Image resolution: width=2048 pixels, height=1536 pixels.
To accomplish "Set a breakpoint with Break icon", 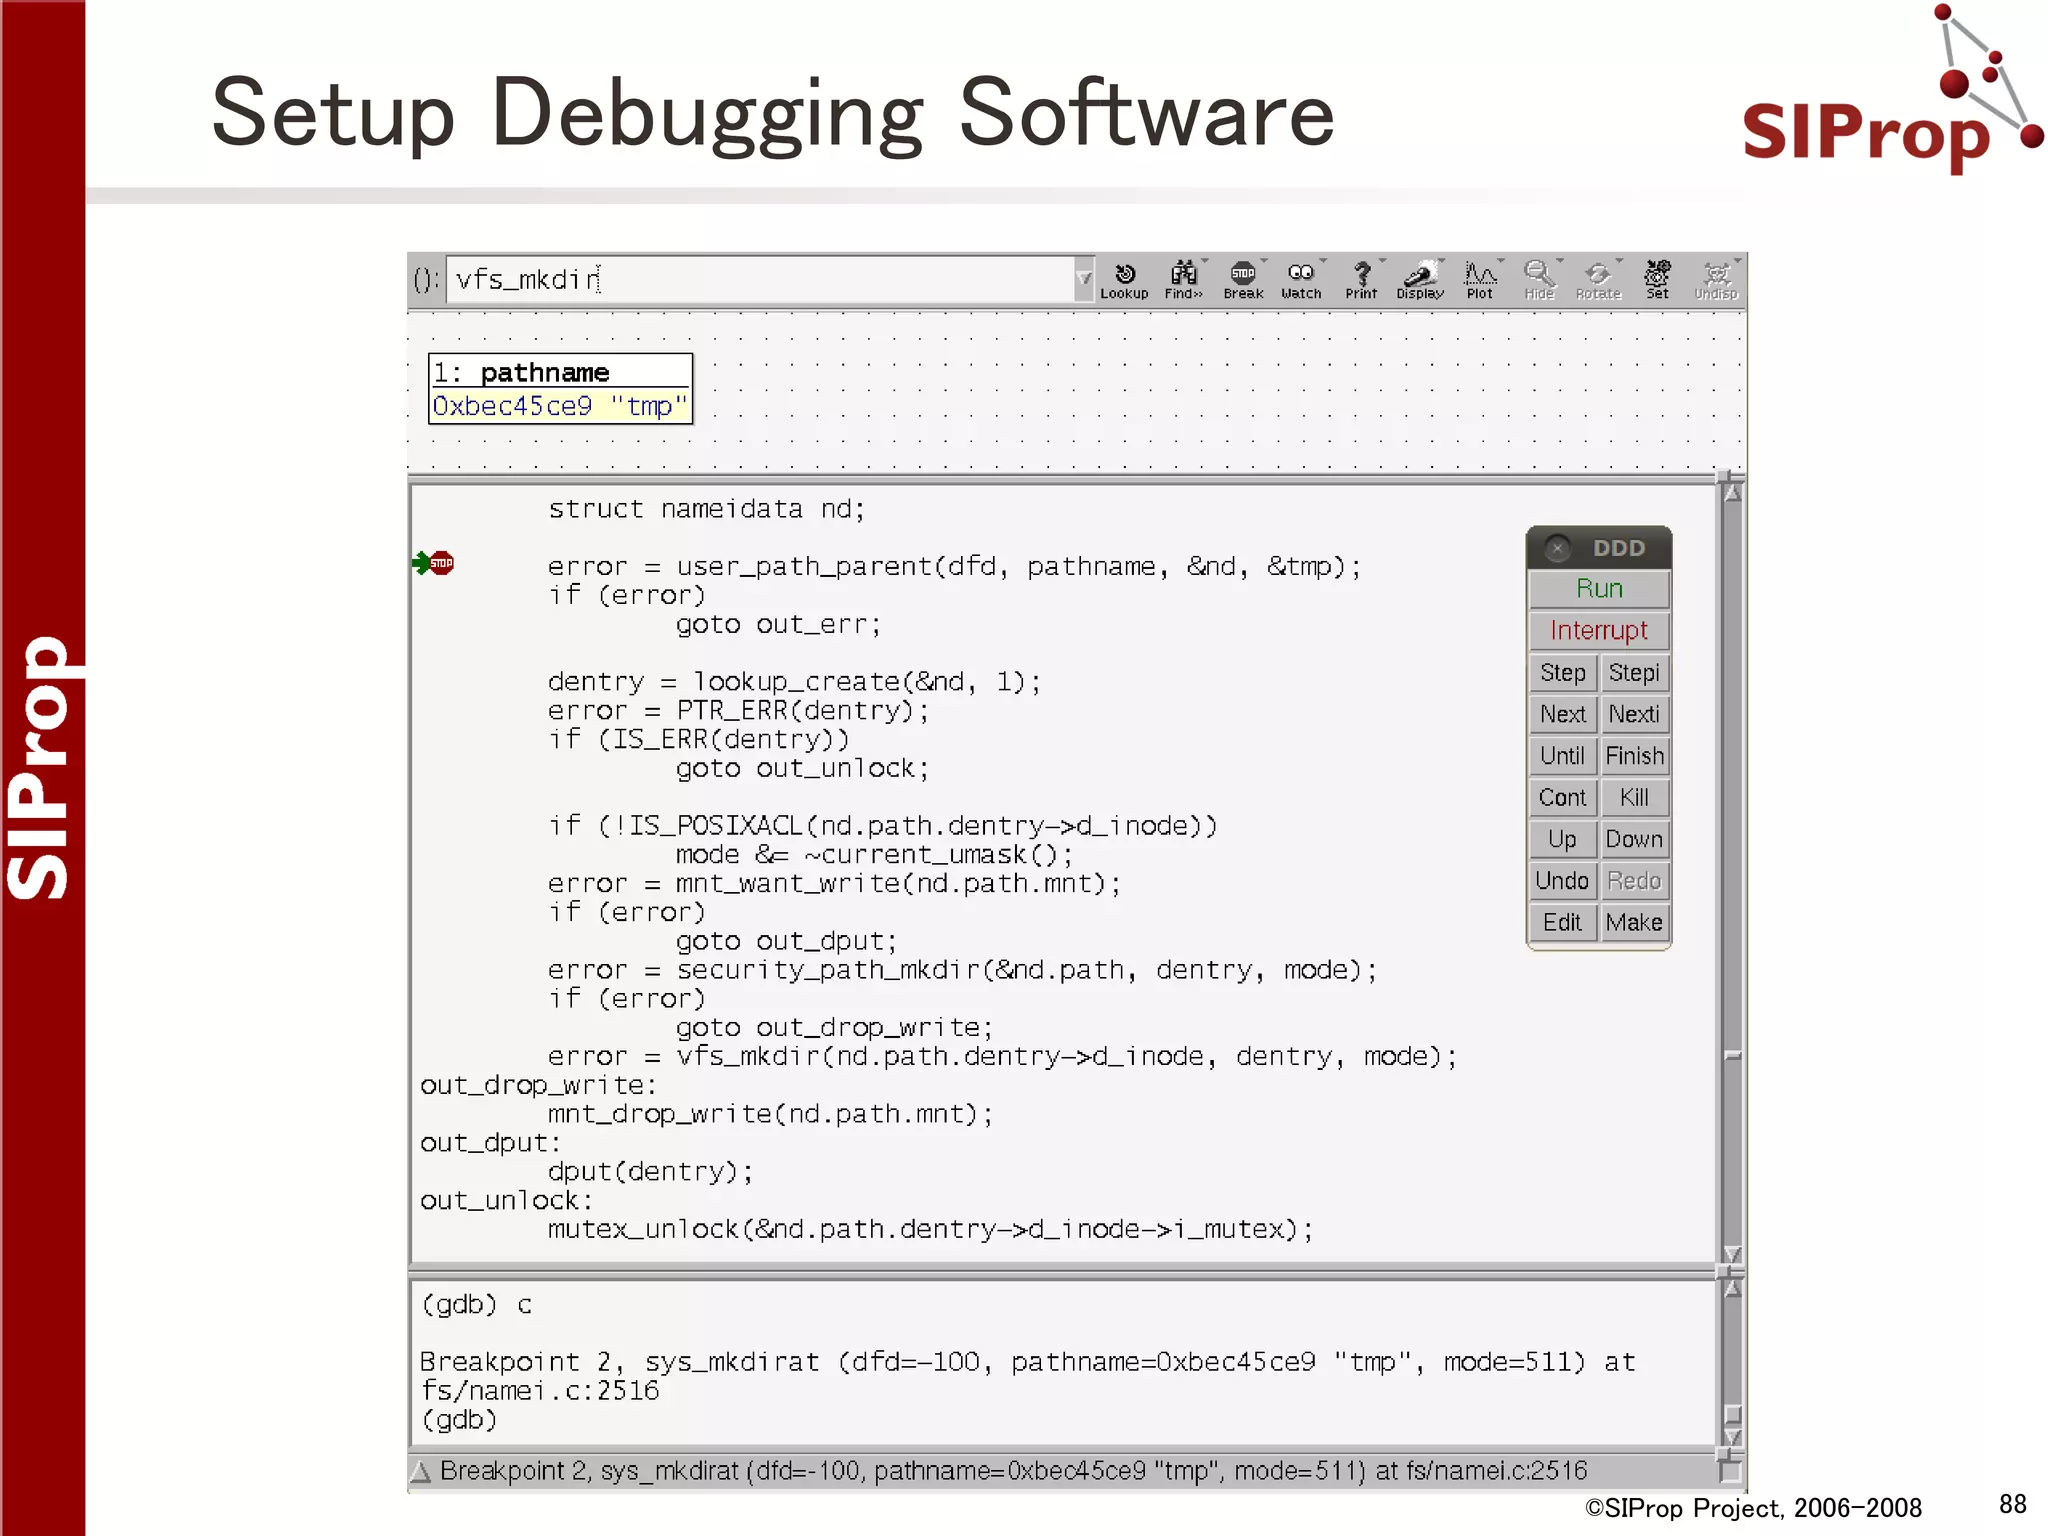I will pyautogui.click(x=1243, y=279).
